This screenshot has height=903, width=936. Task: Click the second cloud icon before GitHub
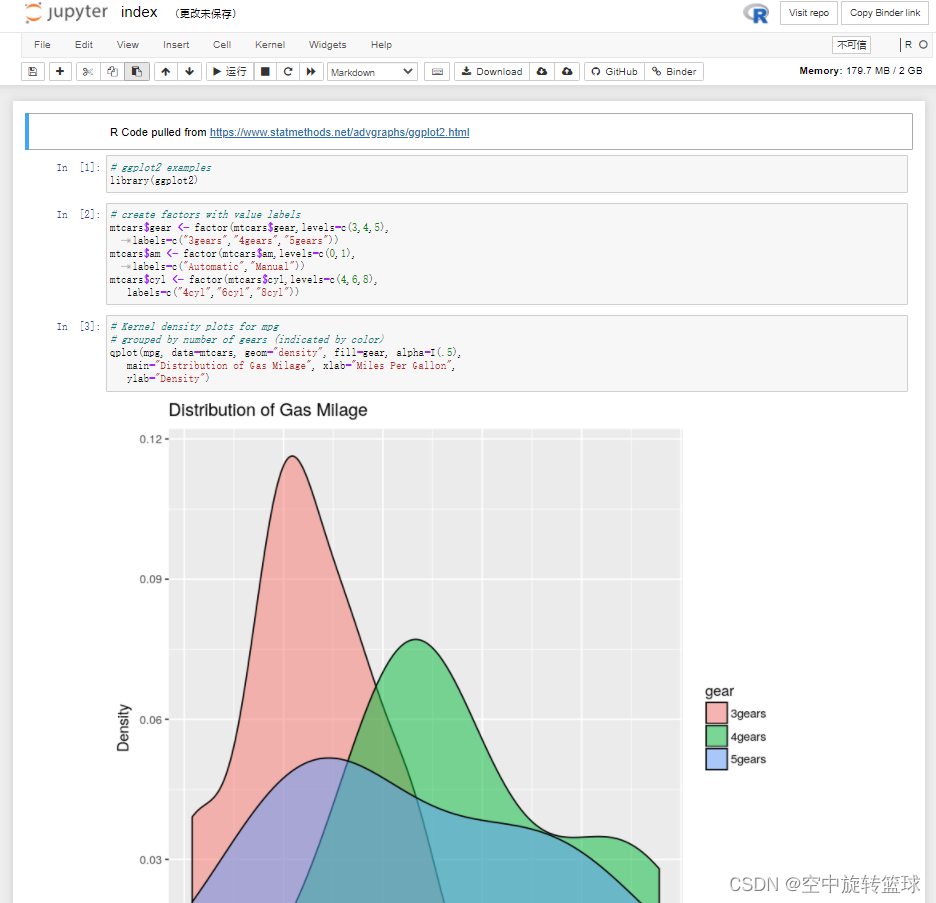pos(567,72)
